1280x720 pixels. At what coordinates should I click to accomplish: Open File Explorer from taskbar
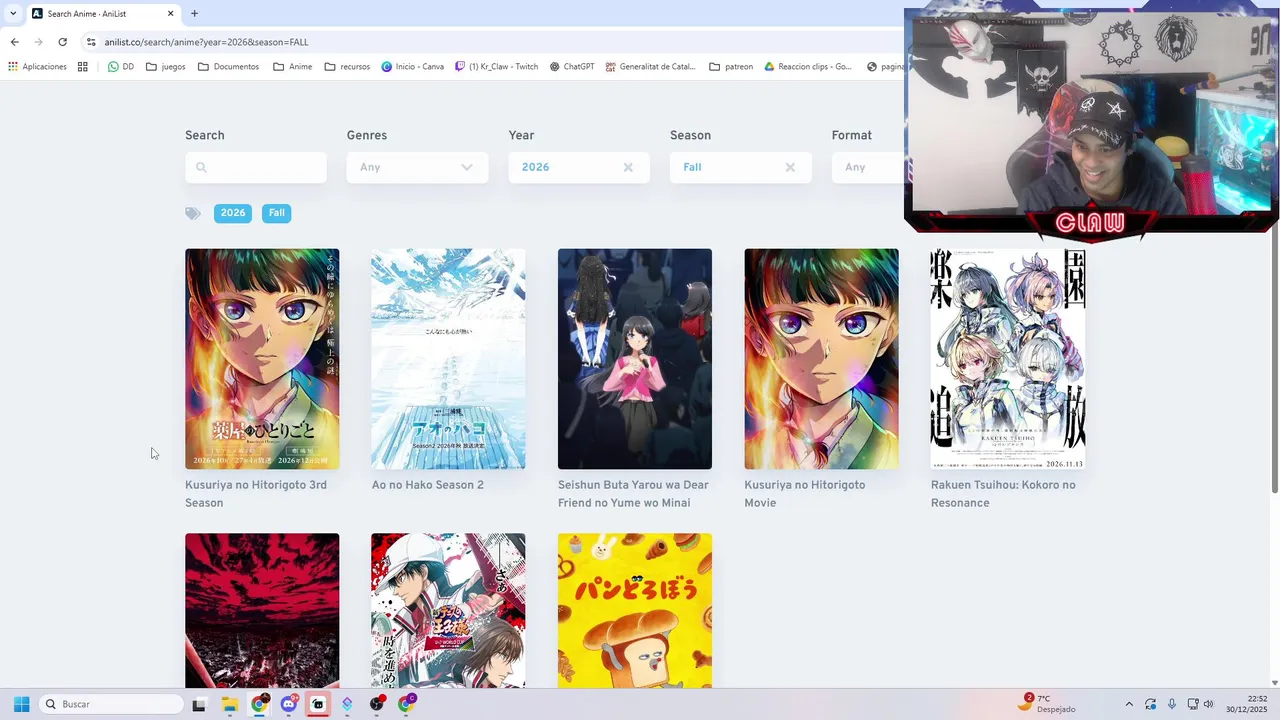coord(229,704)
